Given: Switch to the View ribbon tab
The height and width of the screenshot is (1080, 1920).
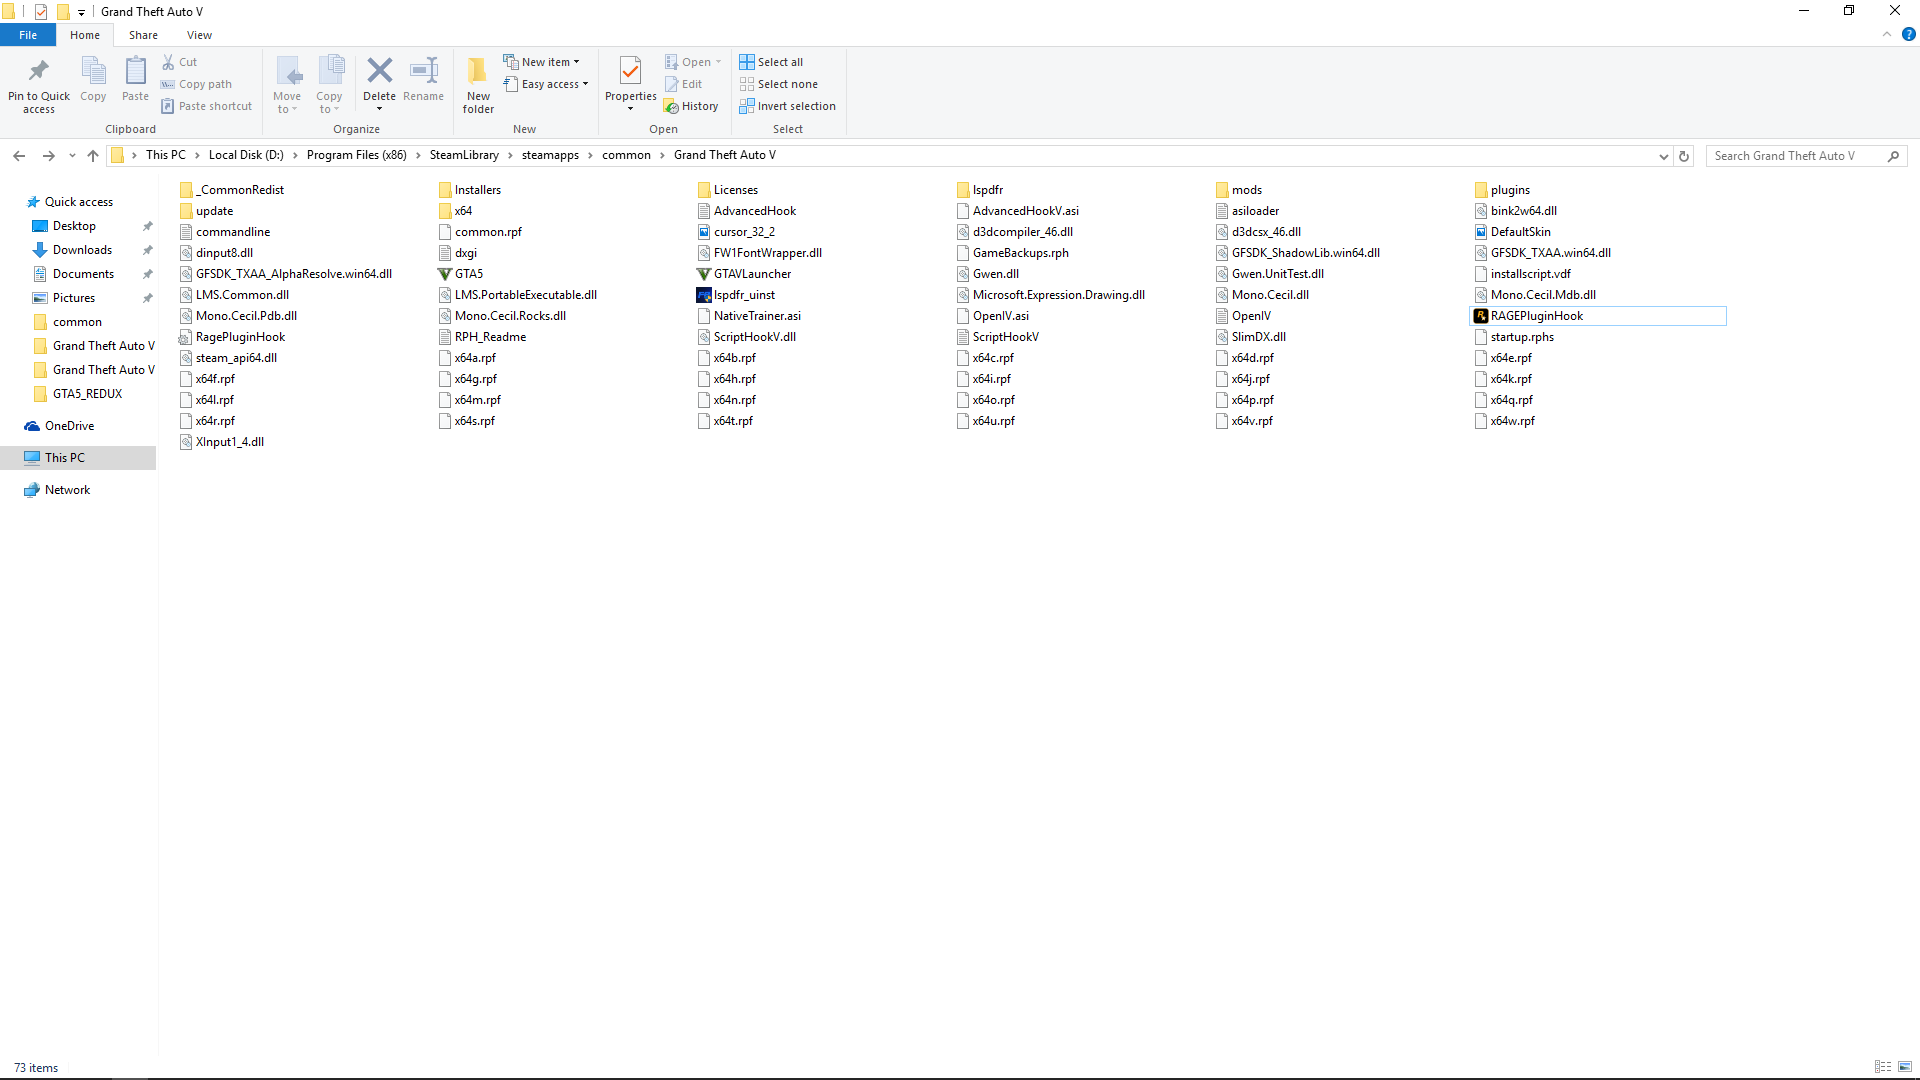Looking at the screenshot, I should 199,35.
